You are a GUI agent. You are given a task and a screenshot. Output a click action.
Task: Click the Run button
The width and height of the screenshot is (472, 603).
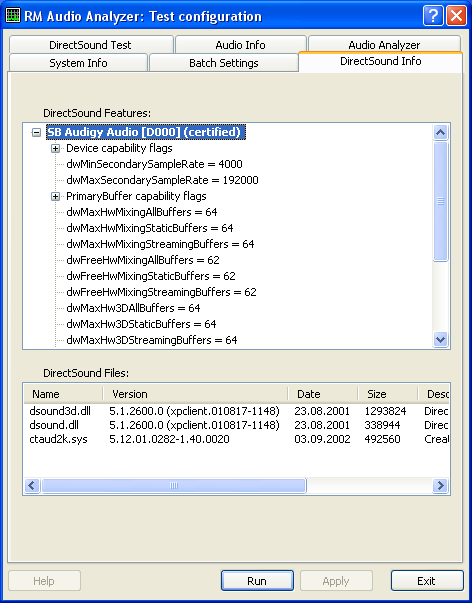(x=257, y=581)
